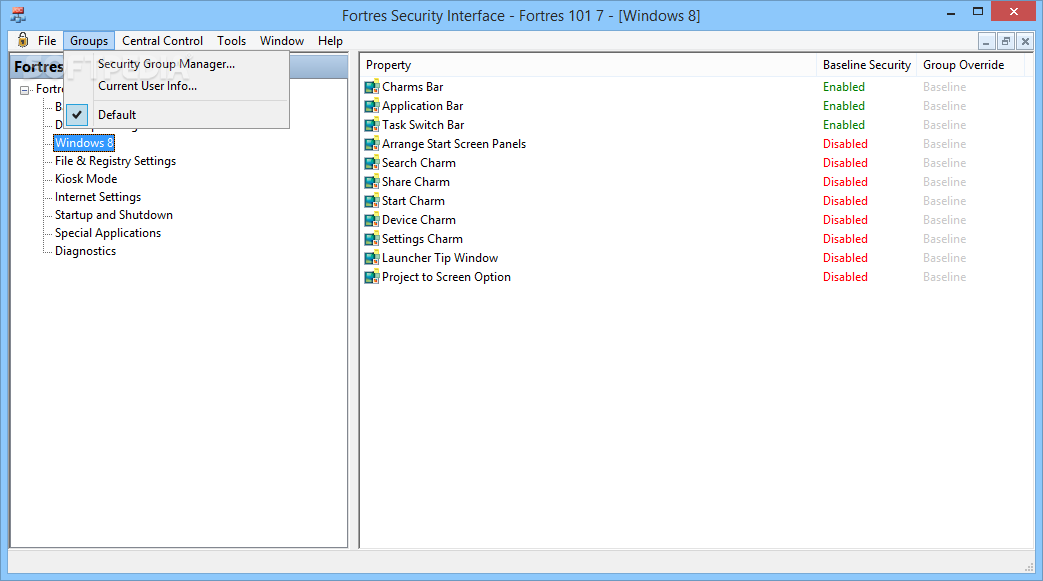This screenshot has width=1043, height=581.
Task: Click the Project to Screen Option icon
Action: tap(372, 277)
